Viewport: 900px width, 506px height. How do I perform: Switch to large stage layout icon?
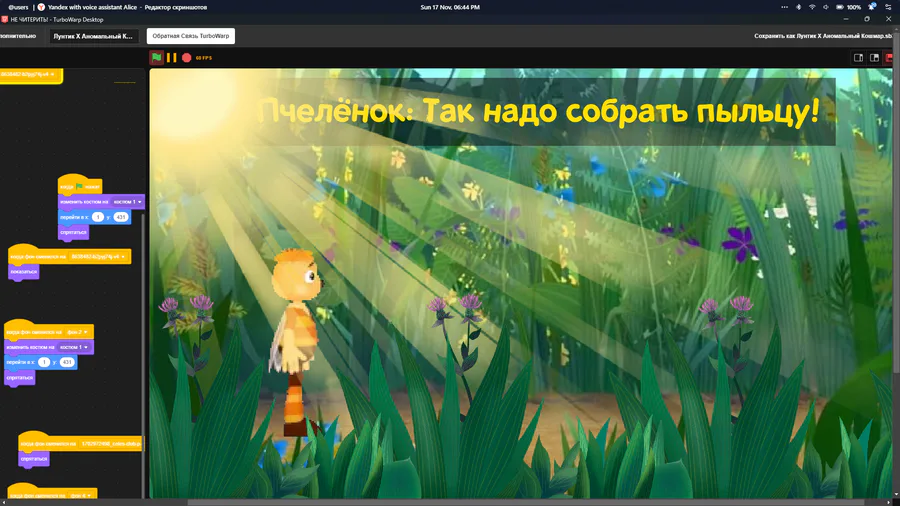pos(874,57)
